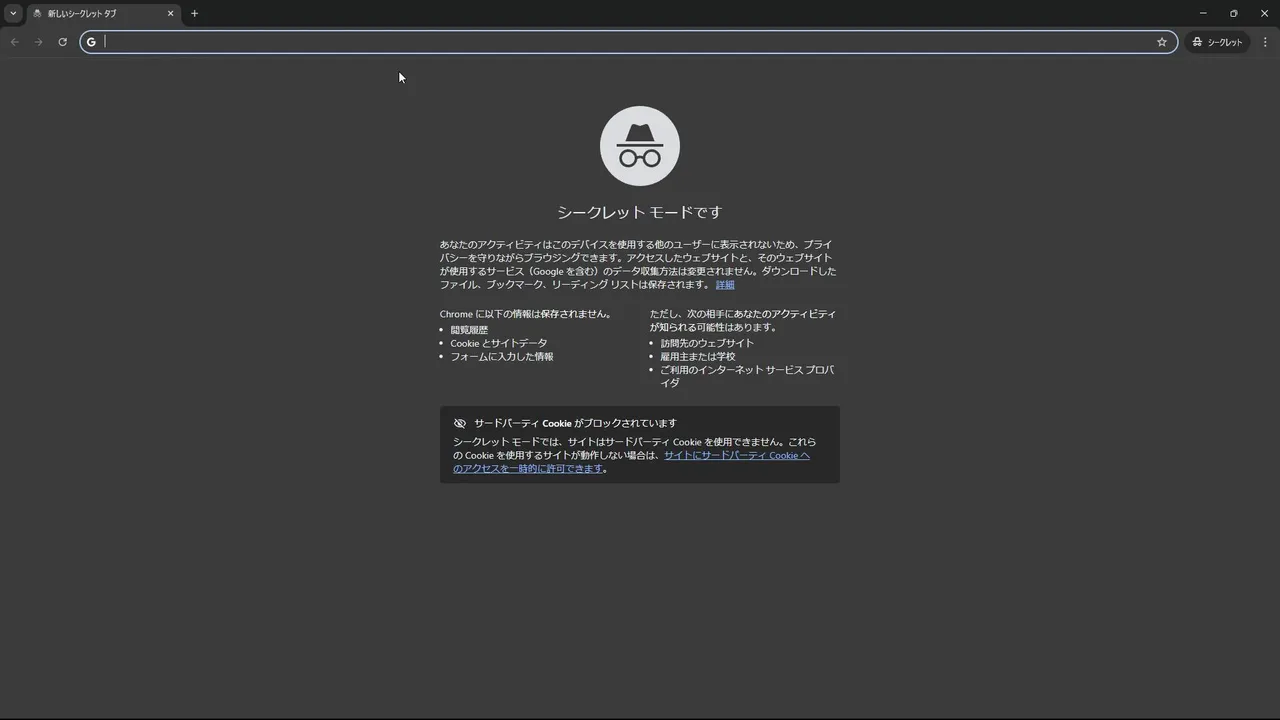Click the Google icon in address bar
The width and height of the screenshot is (1280, 720).
coord(91,42)
